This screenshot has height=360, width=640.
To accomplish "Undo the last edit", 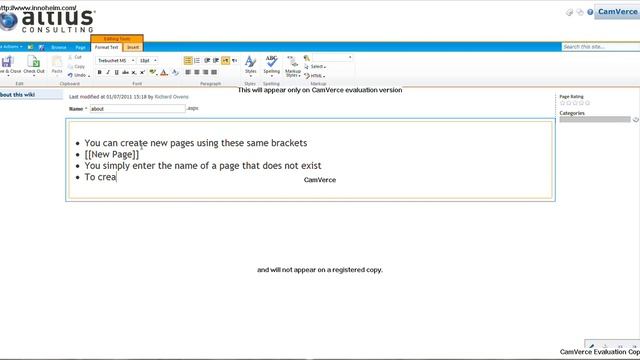I will (x=78, y=75).
